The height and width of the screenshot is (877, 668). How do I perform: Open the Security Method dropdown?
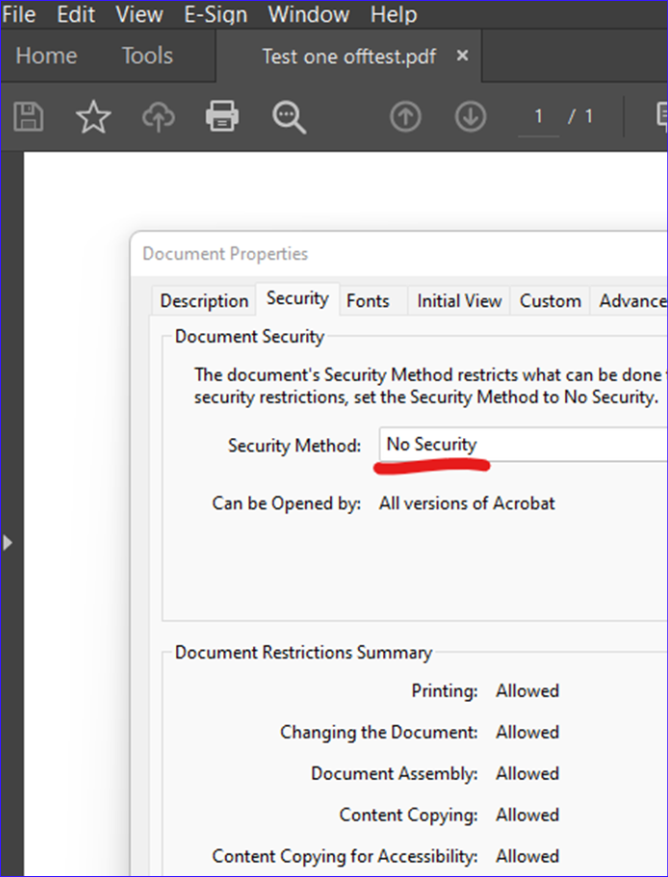523,444
